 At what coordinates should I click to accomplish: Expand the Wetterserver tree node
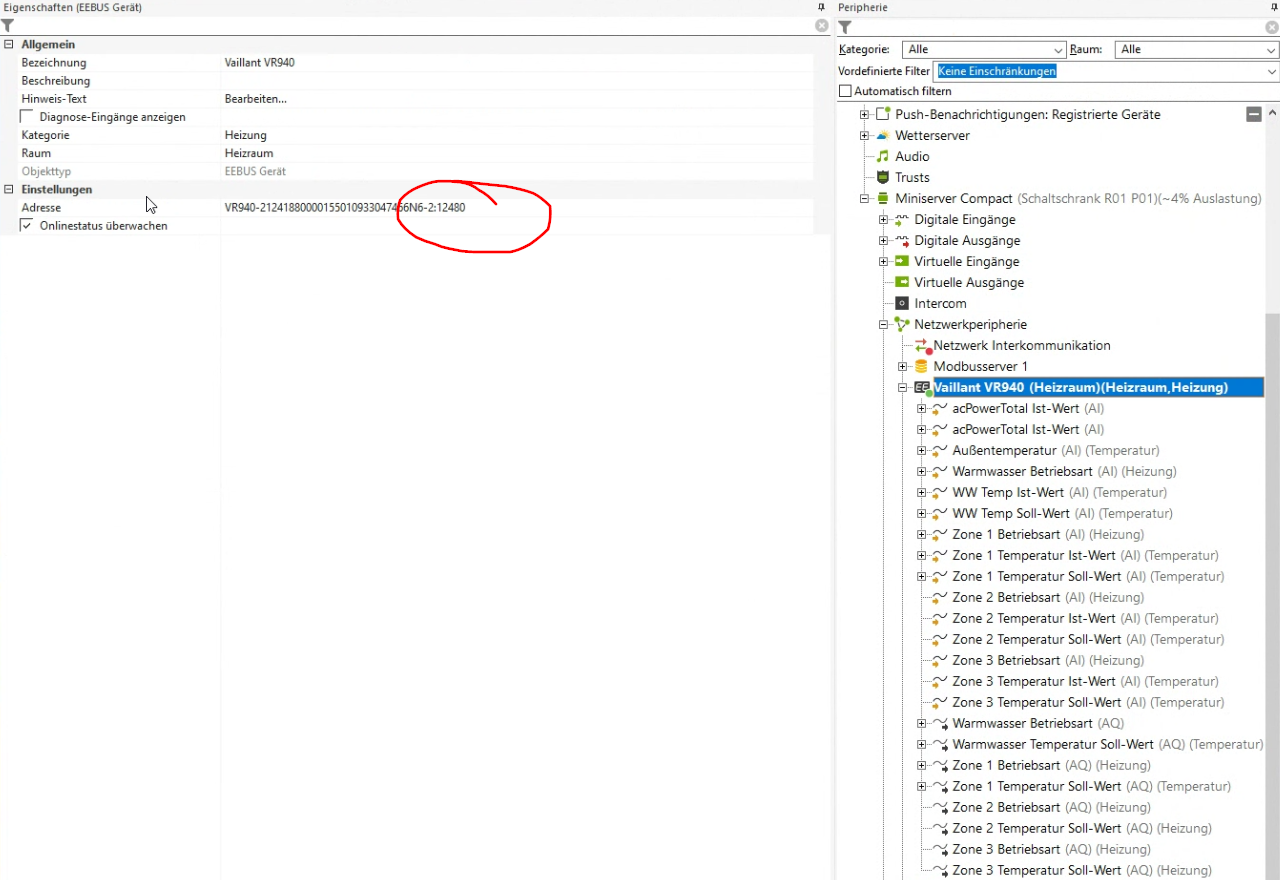[x=864, y=136]
